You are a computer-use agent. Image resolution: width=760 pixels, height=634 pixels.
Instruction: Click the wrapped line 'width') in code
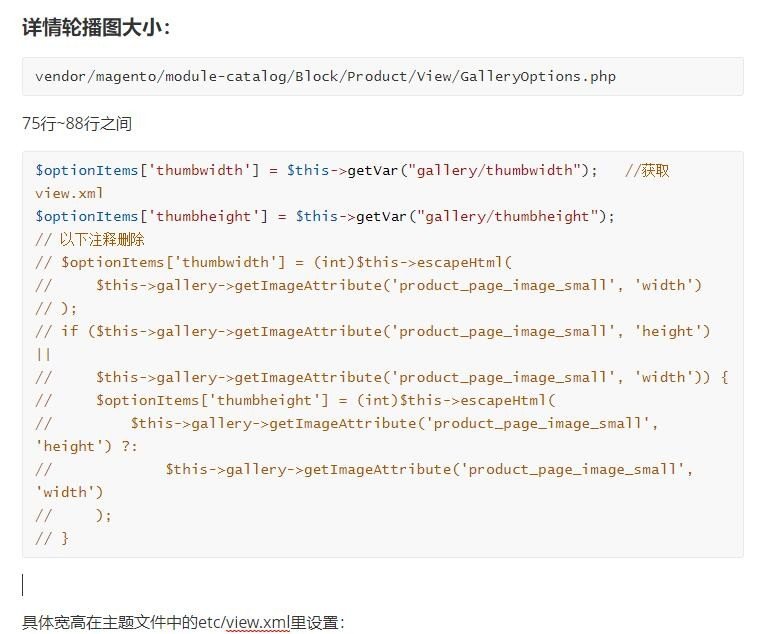point(69,492)
